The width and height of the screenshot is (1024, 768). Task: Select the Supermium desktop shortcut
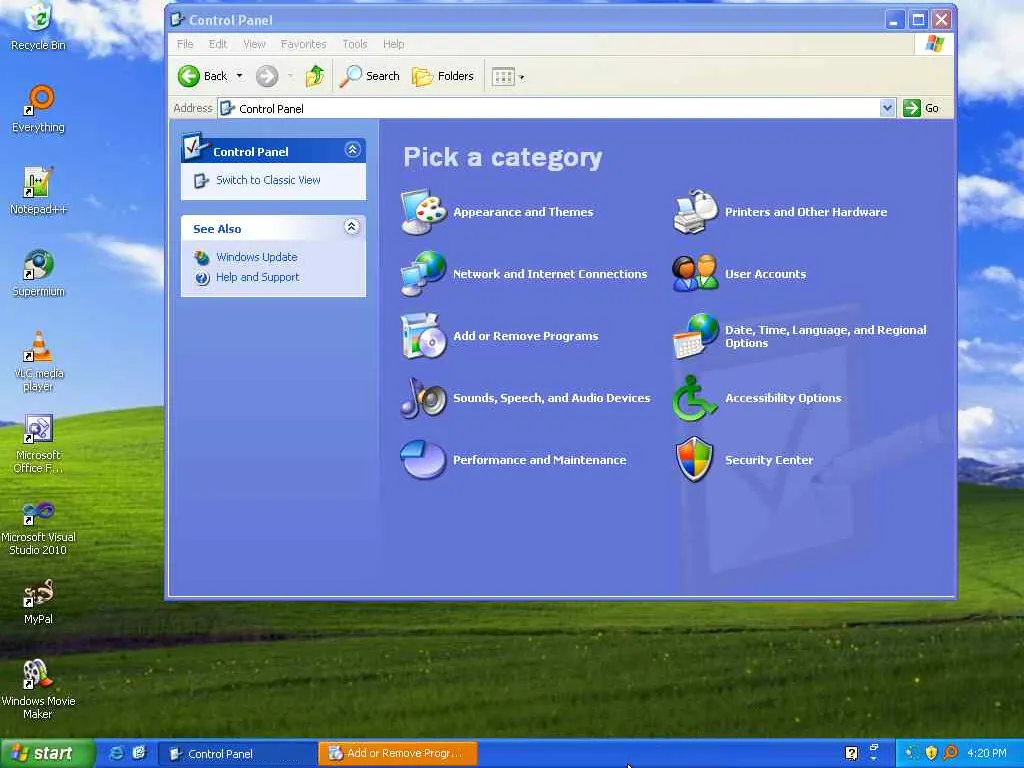pyautogui.click(x=39, y=273)
